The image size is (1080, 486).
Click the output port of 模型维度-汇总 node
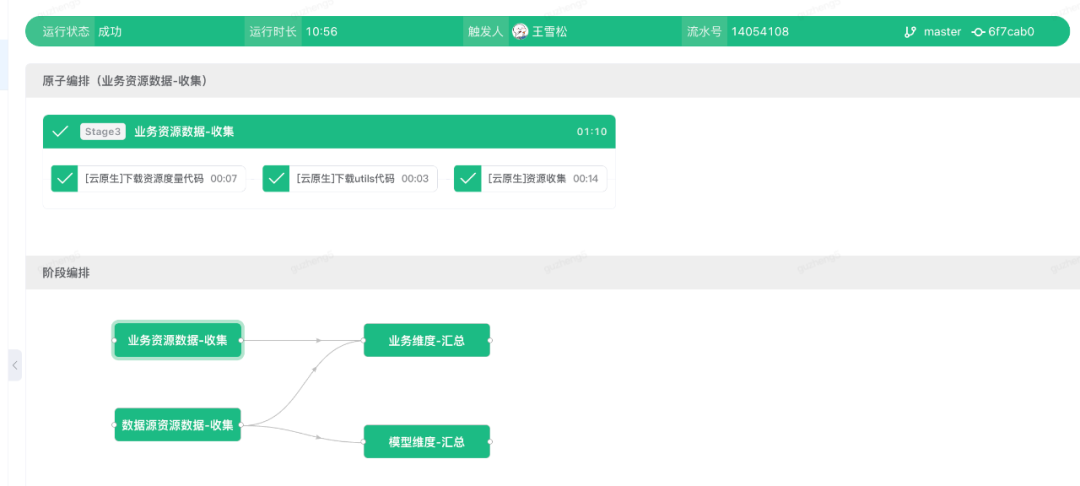pos(490,441)
